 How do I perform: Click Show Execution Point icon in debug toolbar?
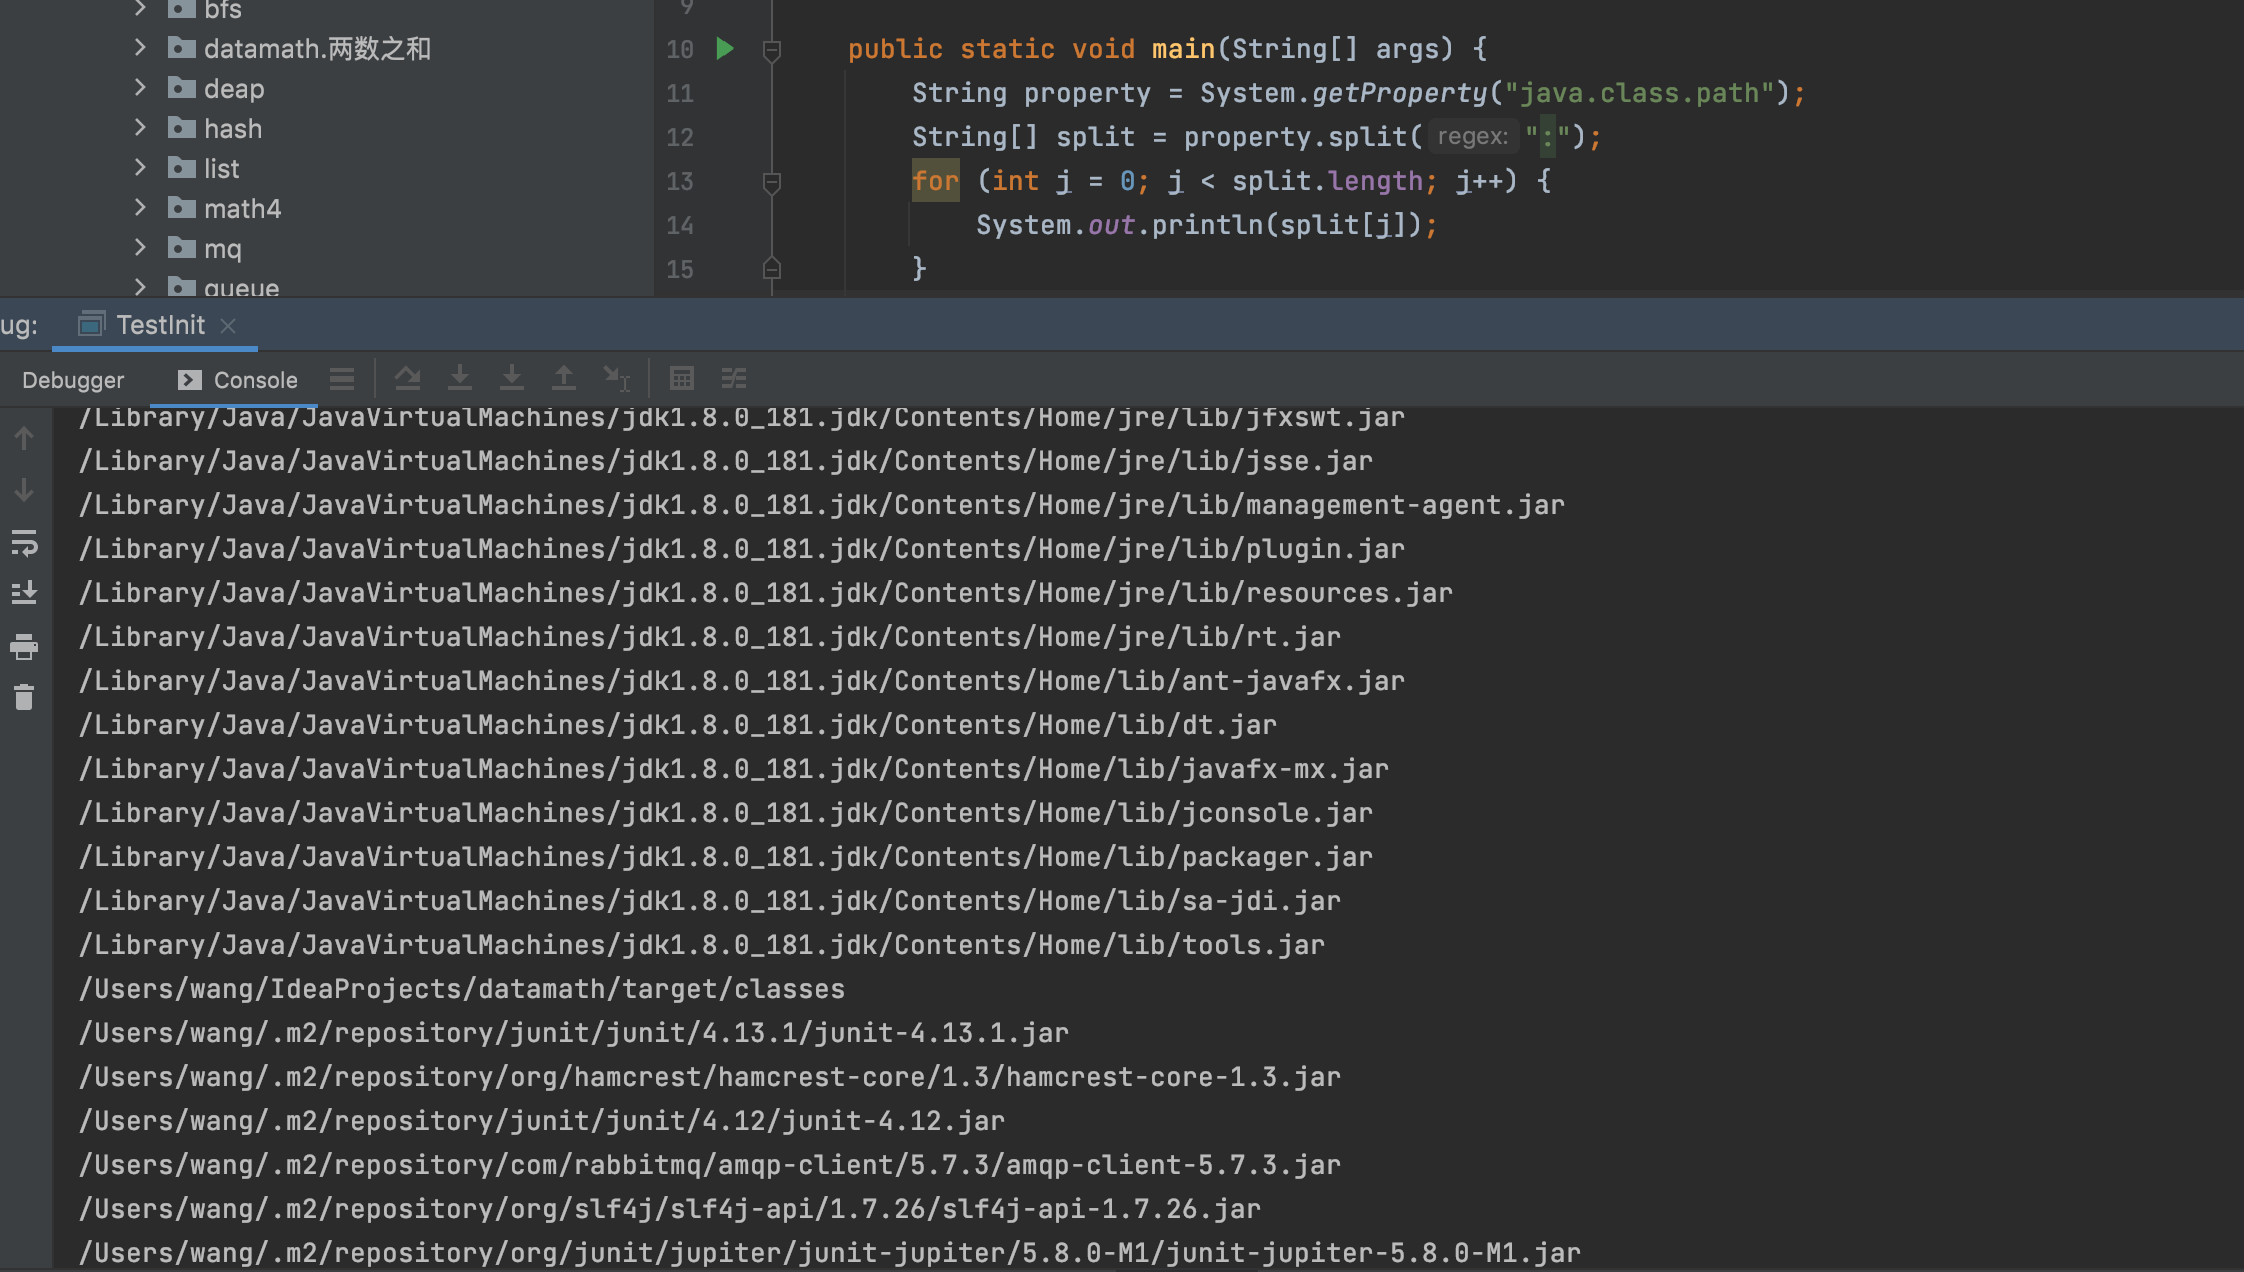(x=342, y=379)
